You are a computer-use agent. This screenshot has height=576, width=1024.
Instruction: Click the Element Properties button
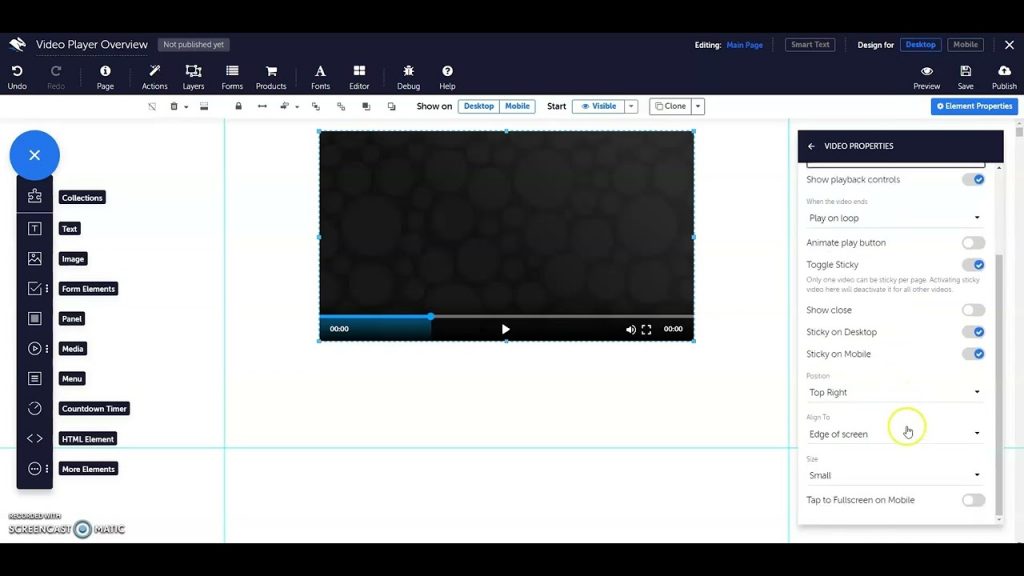[974, 106]
